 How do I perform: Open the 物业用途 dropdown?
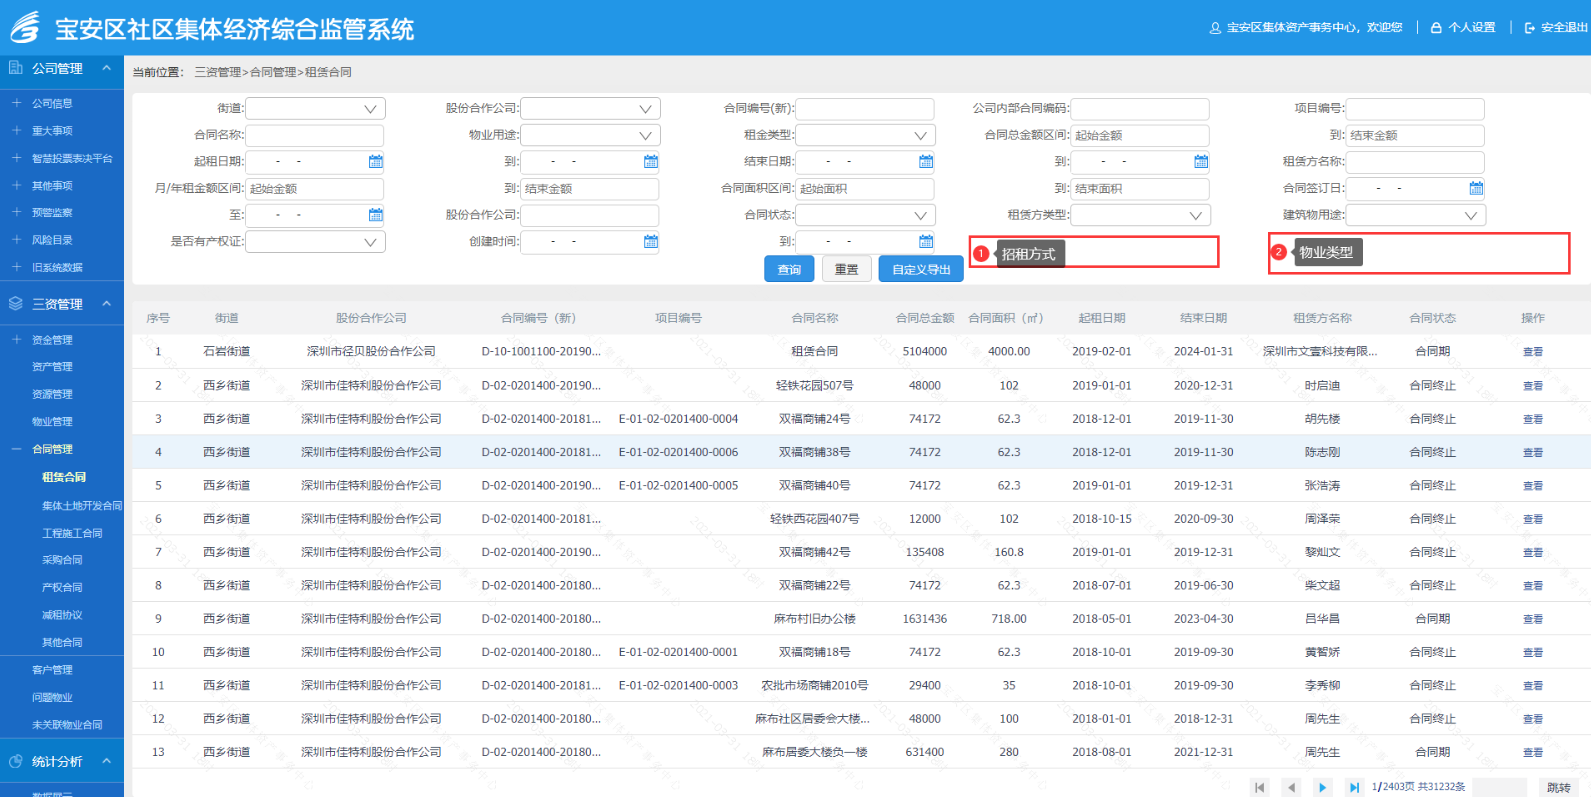(590, 135)
